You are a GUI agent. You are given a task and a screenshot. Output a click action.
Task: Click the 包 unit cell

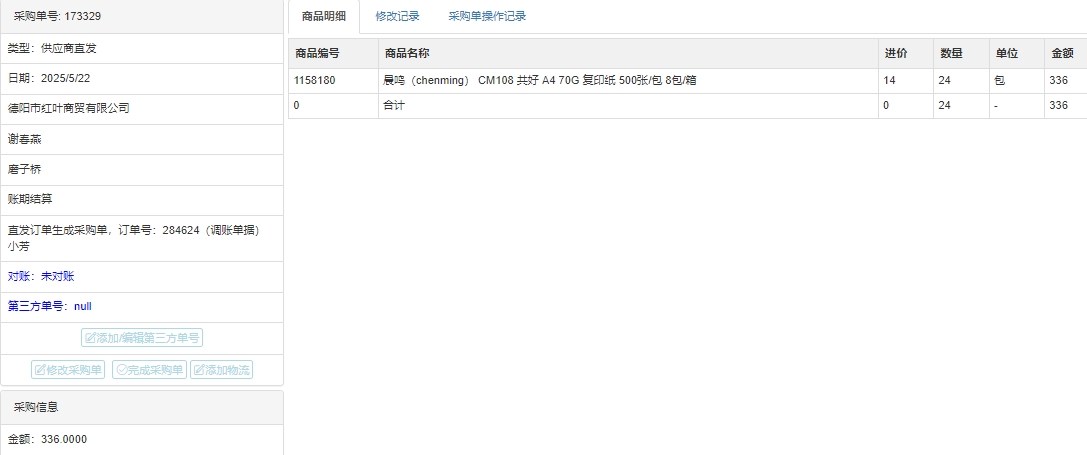(x=1017, y=80)
